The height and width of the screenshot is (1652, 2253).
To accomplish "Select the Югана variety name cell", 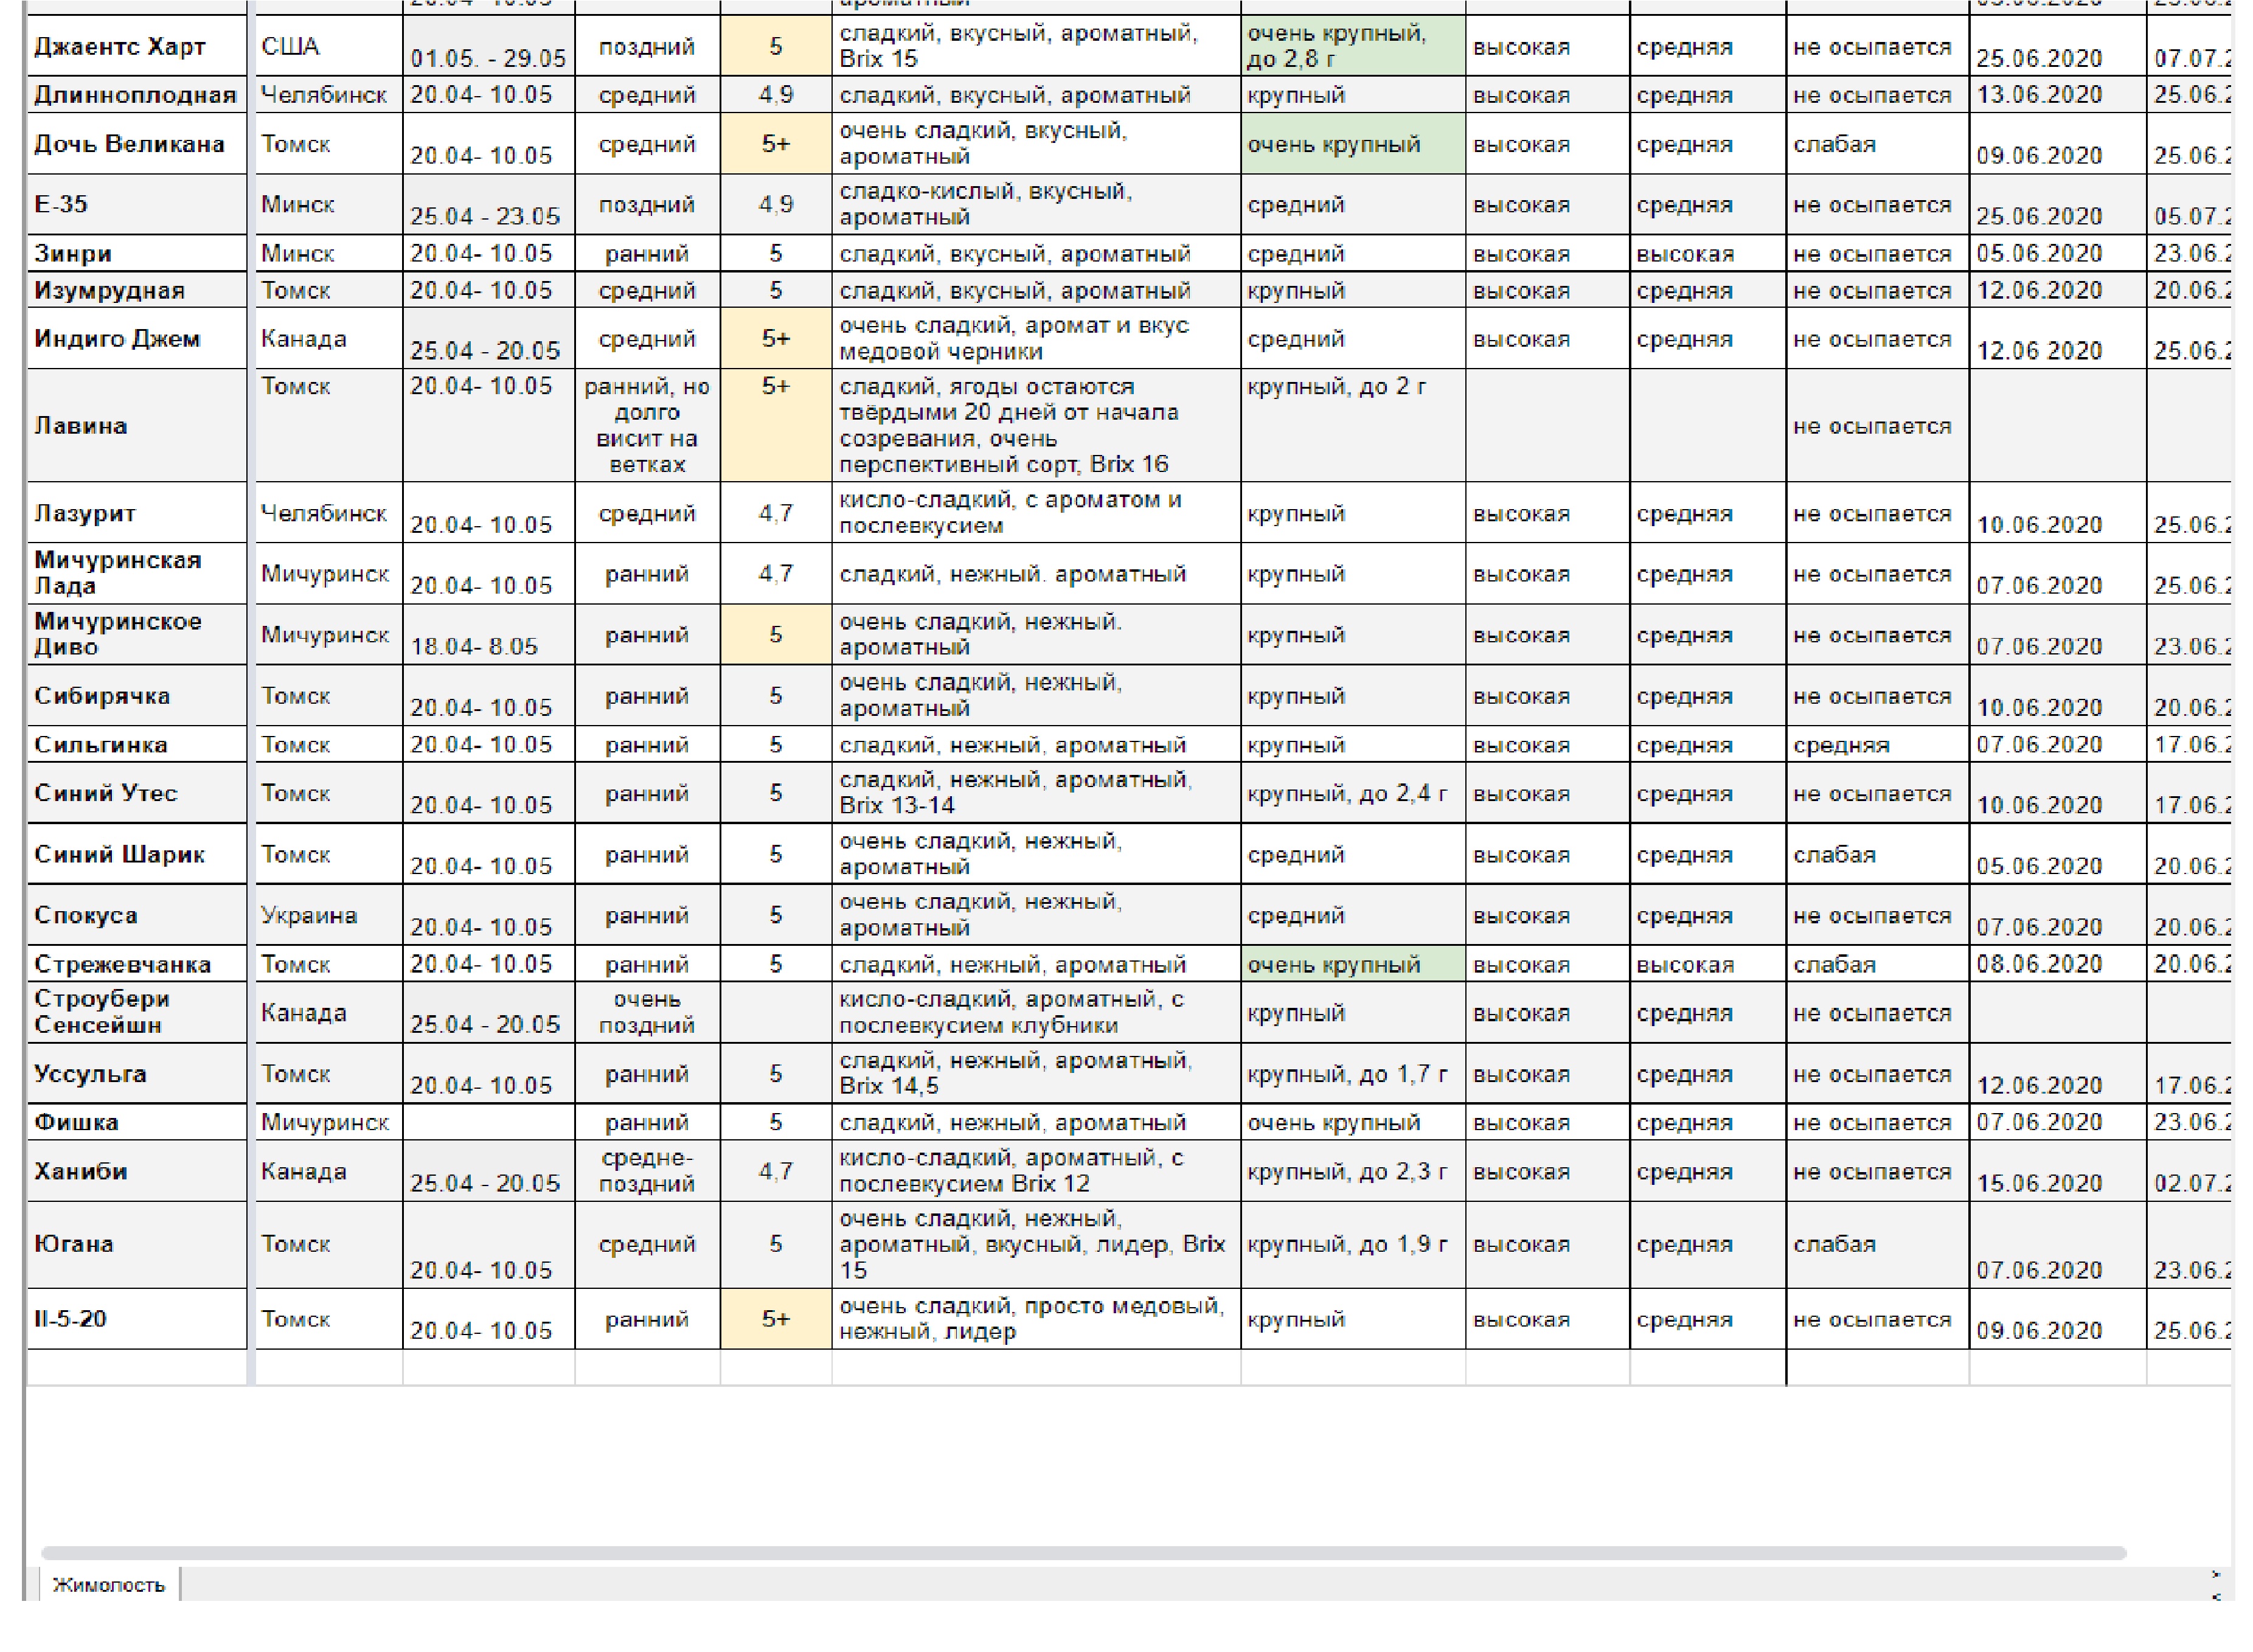I will click(x=137, y=1244).
